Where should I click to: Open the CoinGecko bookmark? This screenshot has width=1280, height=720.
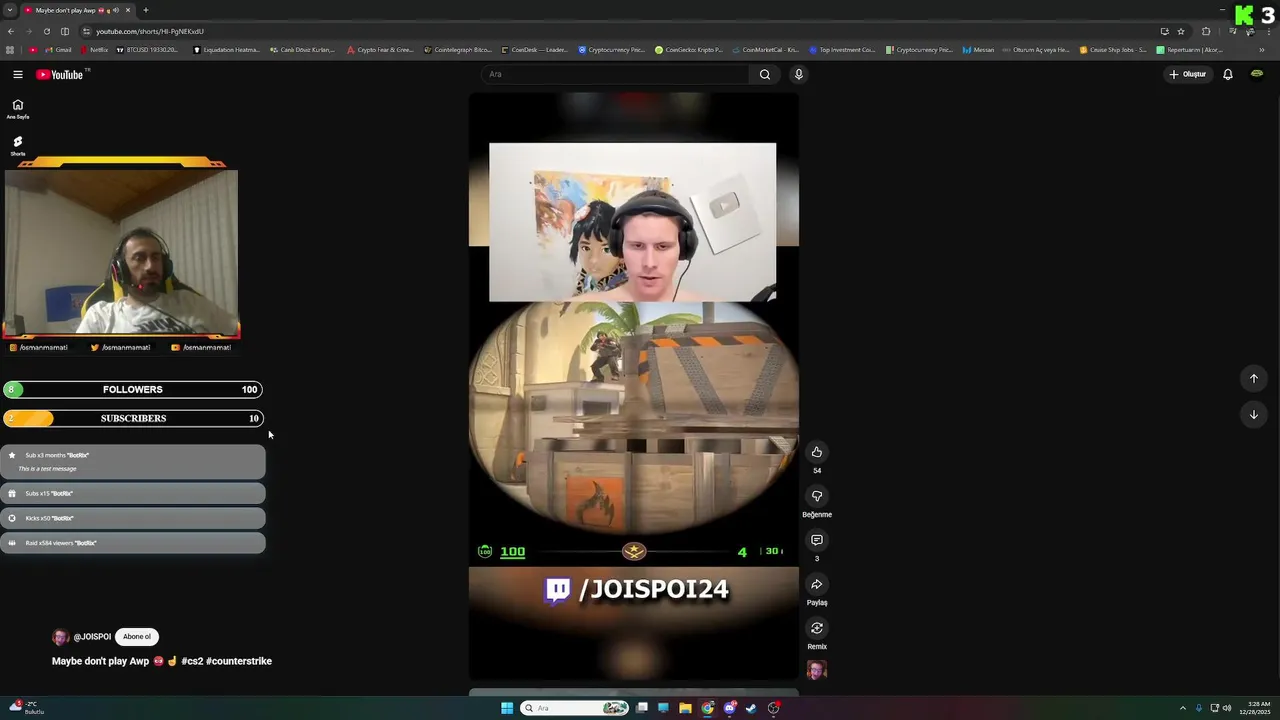tap(690, 49)
